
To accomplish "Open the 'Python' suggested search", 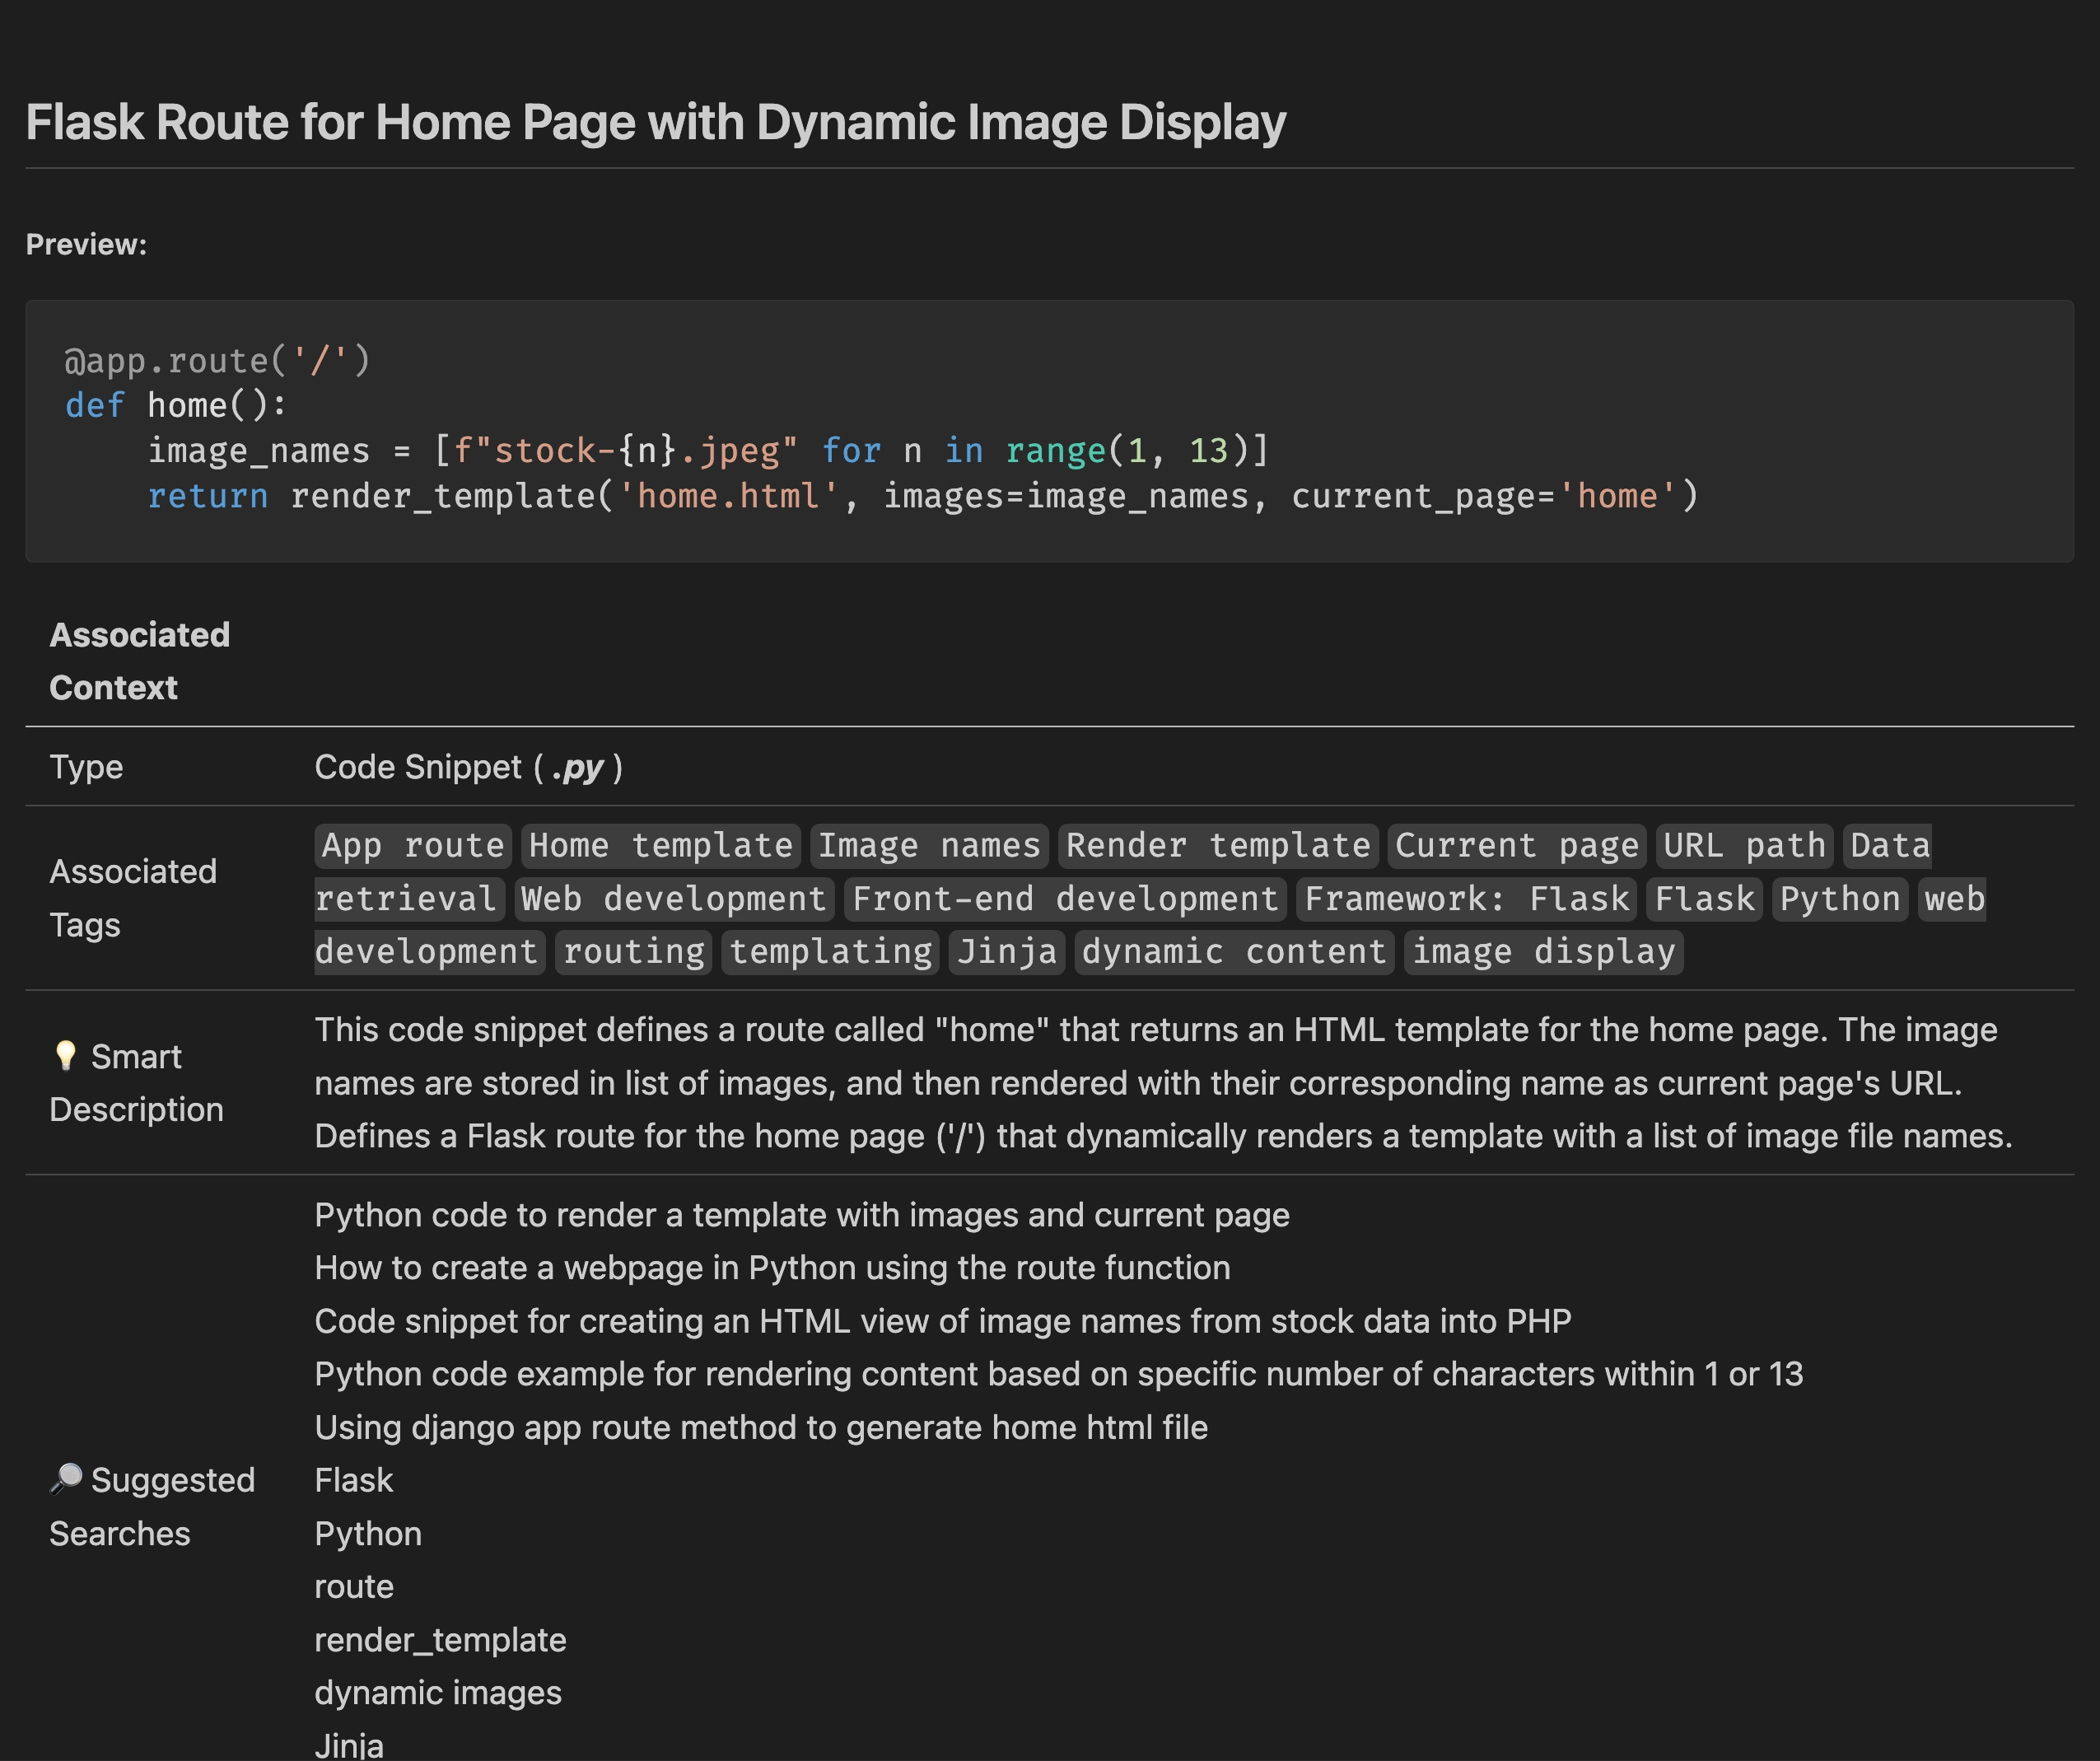I will point(368,1533).
